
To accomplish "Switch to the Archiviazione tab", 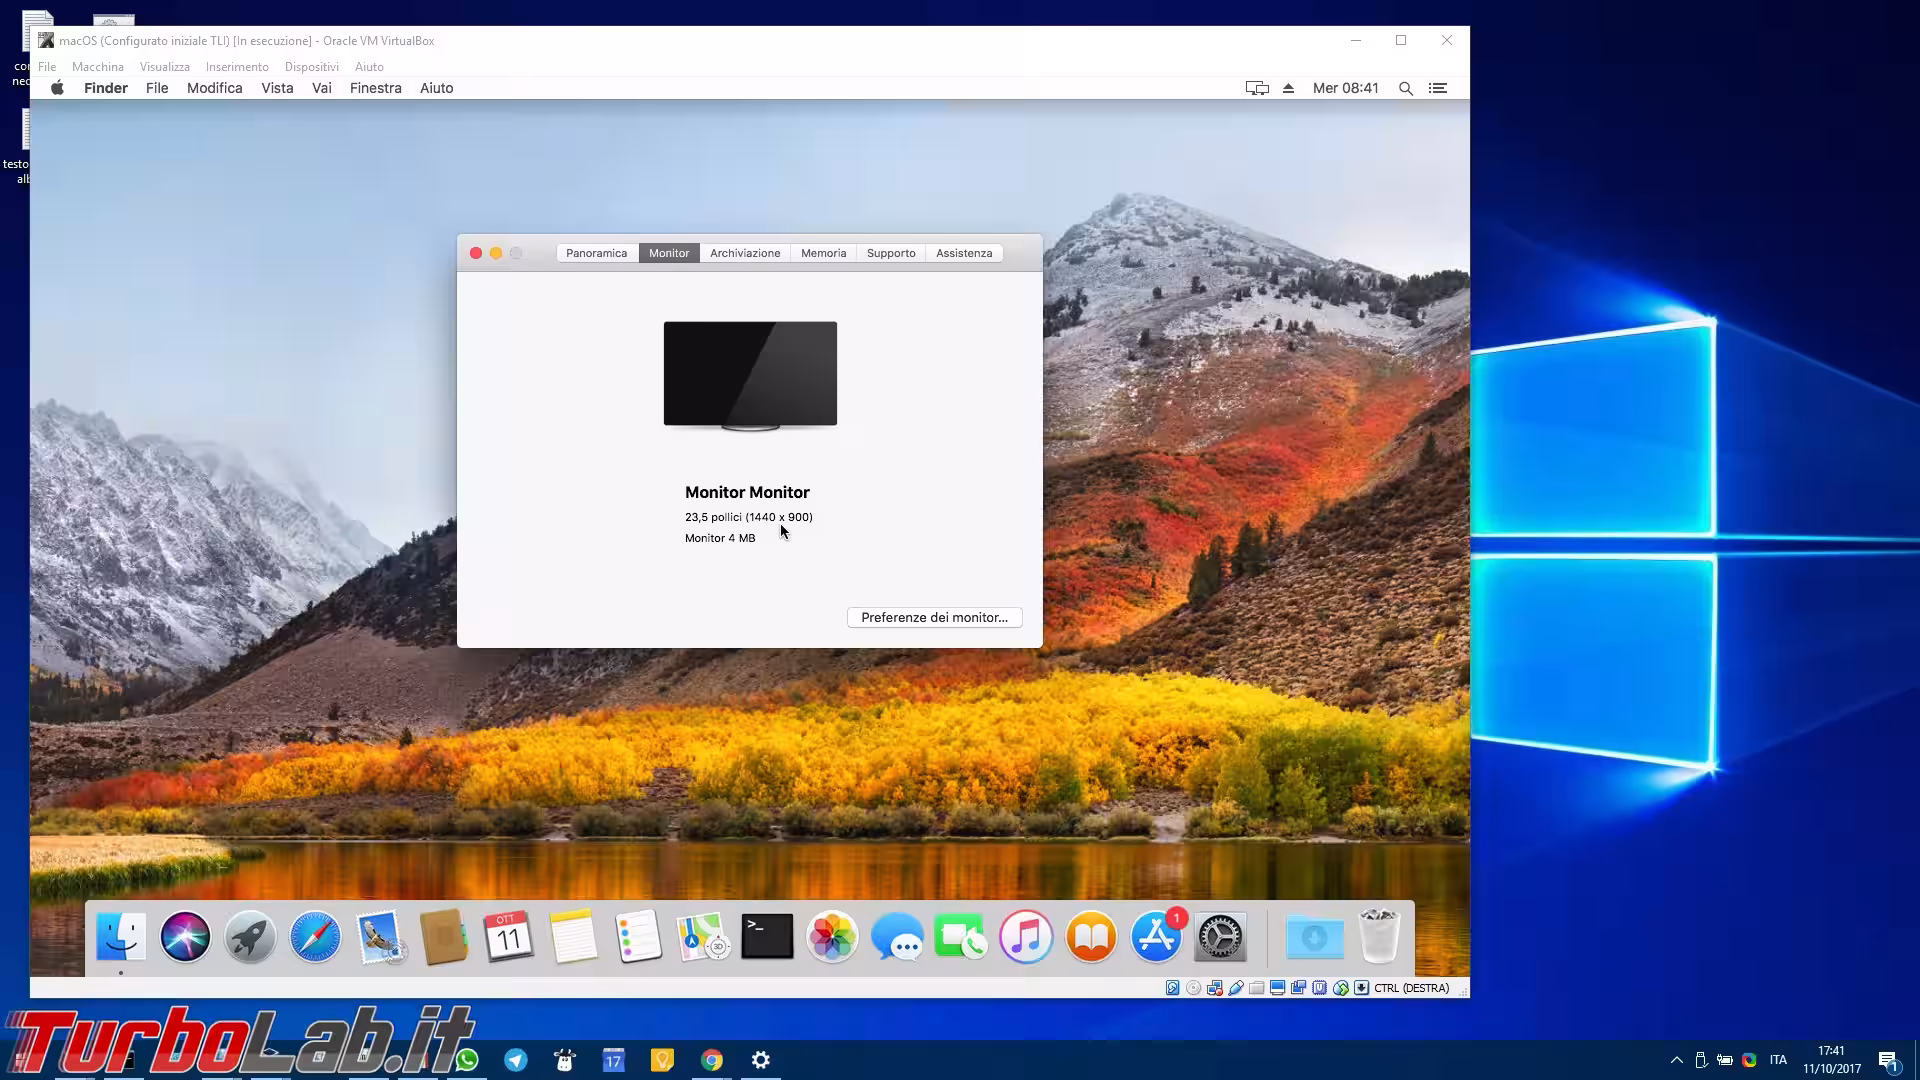I will [x=745, y=253].
